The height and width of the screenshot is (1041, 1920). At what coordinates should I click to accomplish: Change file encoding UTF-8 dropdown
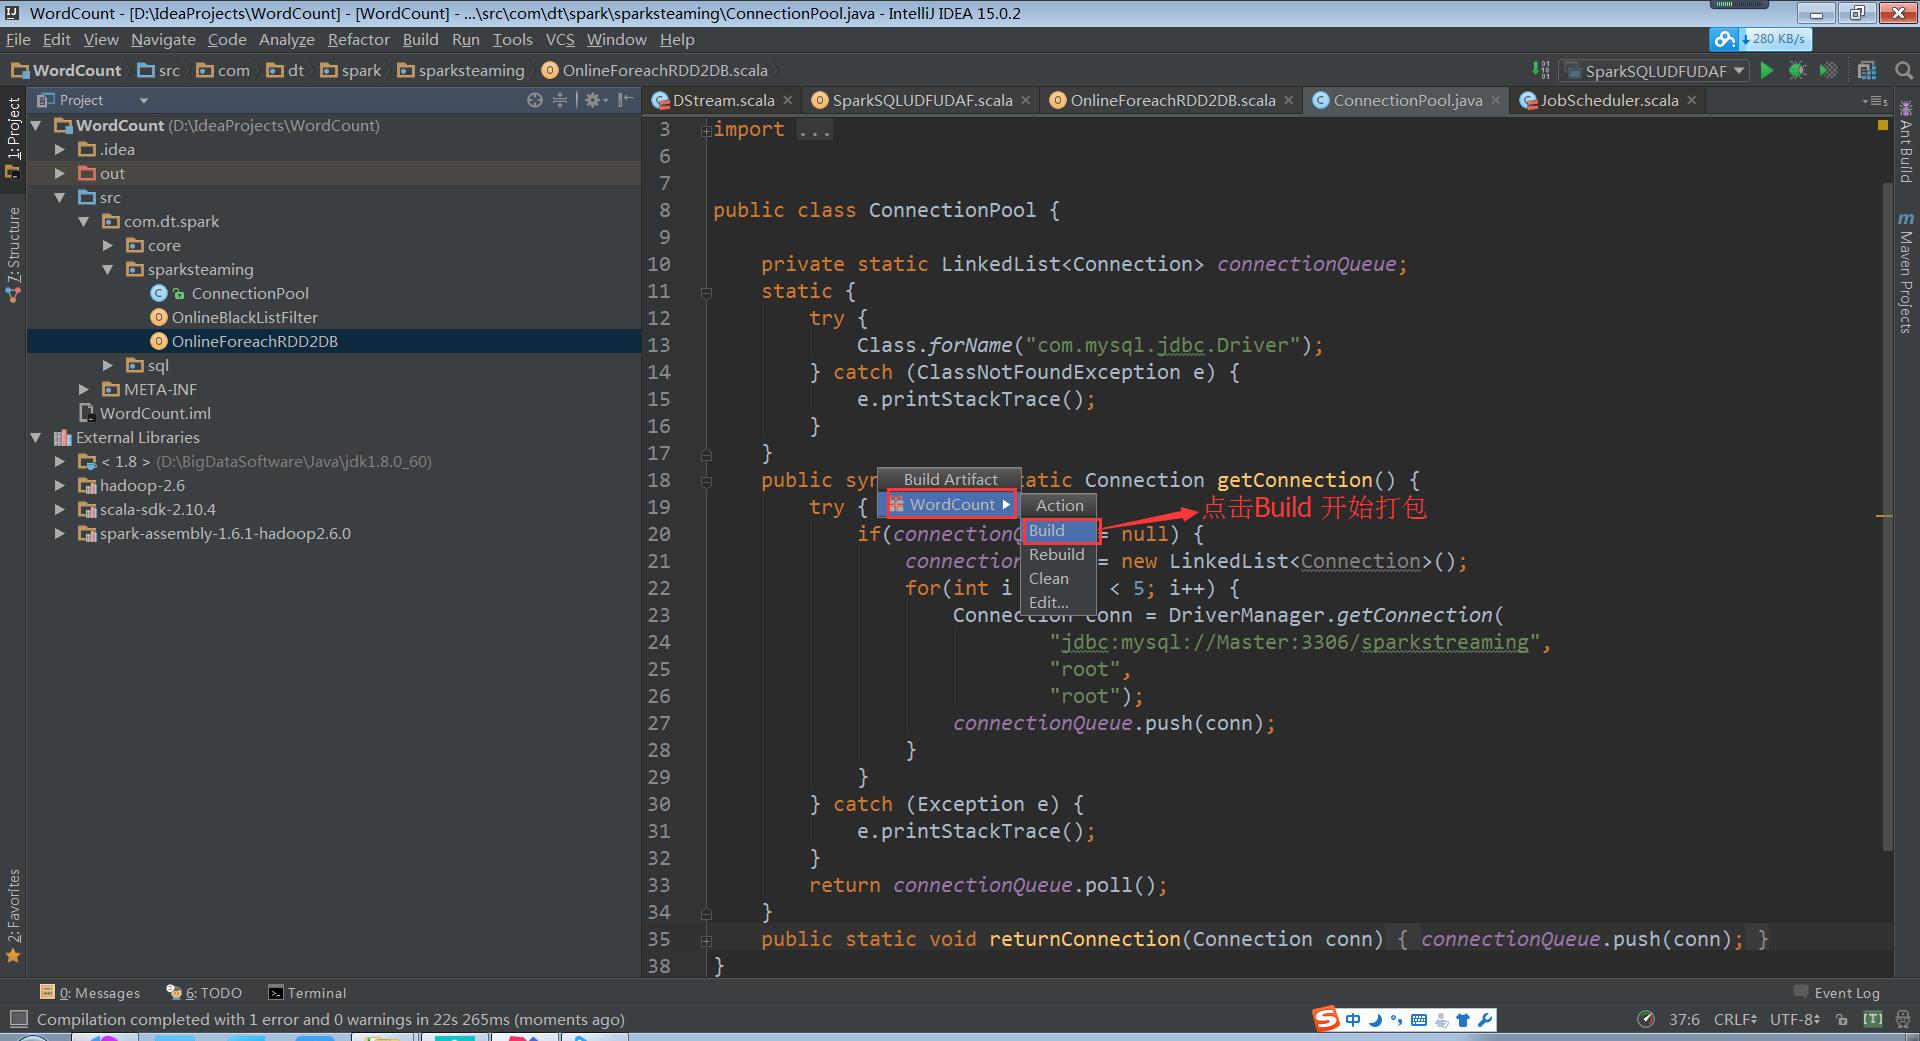(x=1794, y=1019)
